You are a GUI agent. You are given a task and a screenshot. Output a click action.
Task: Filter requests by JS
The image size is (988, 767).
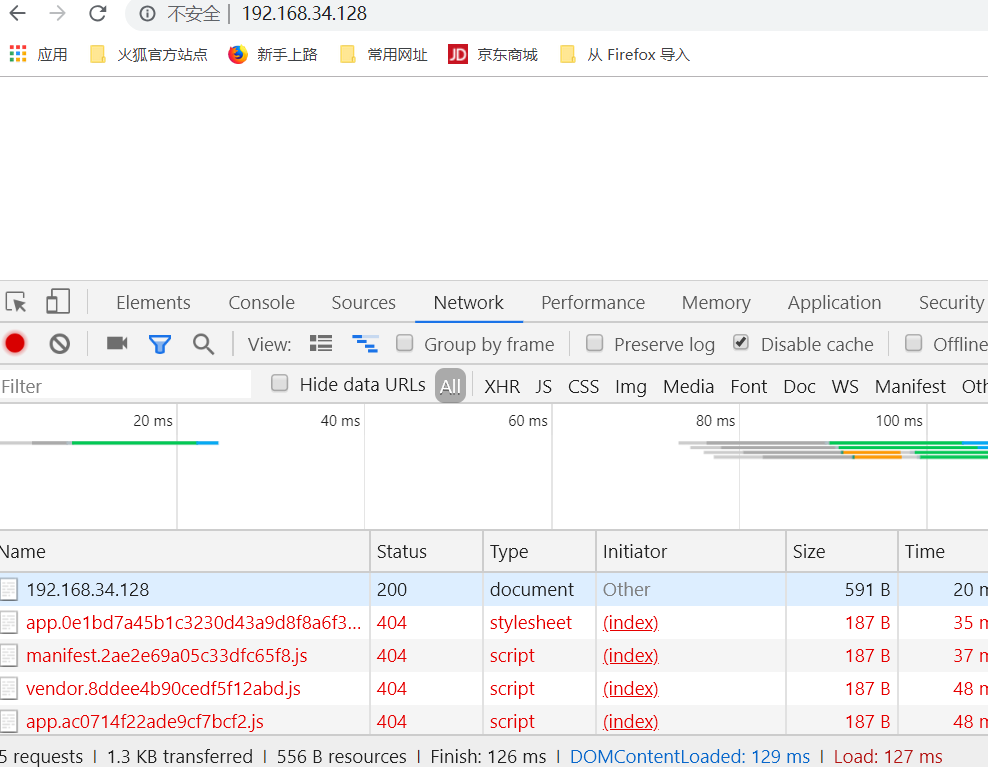(x=544, y=386)
